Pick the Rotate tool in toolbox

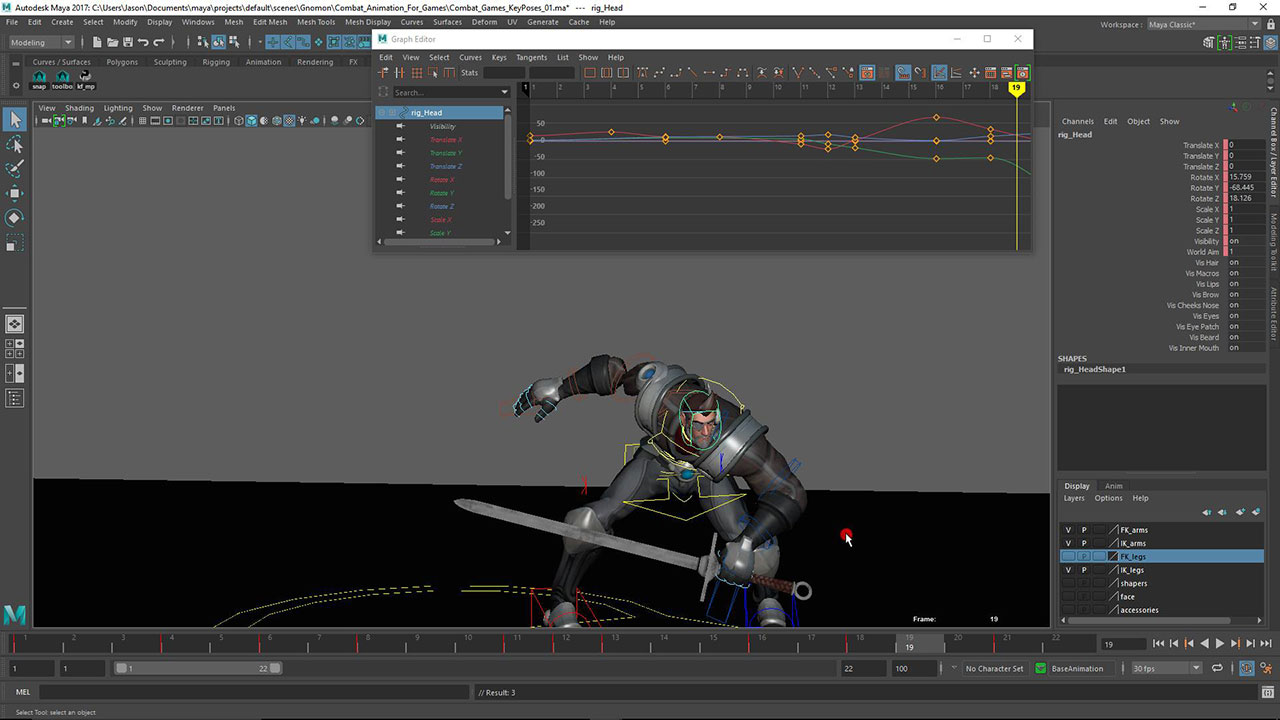click(15, 218)
